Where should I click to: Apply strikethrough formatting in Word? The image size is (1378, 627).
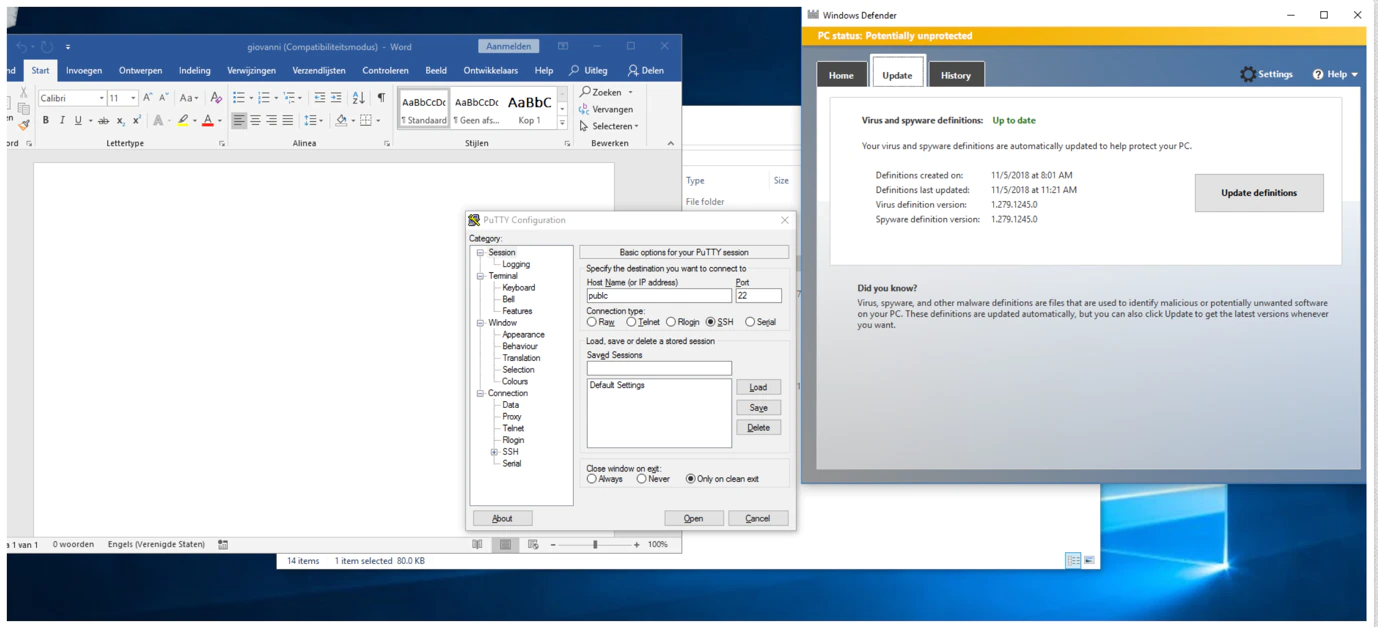pyautogui.click(x=103, y=121)
